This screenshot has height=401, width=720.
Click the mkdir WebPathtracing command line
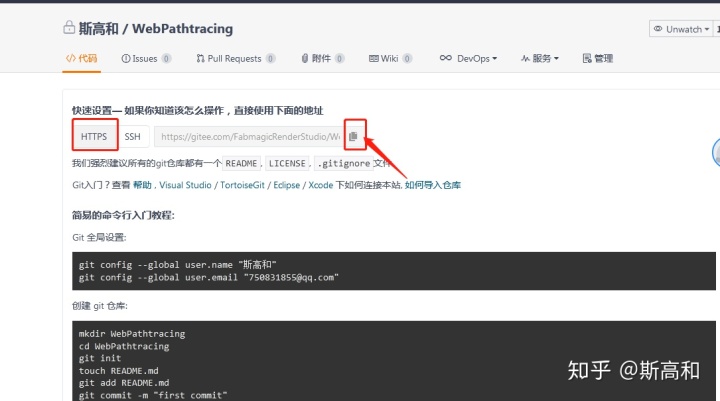click(132, 334)
